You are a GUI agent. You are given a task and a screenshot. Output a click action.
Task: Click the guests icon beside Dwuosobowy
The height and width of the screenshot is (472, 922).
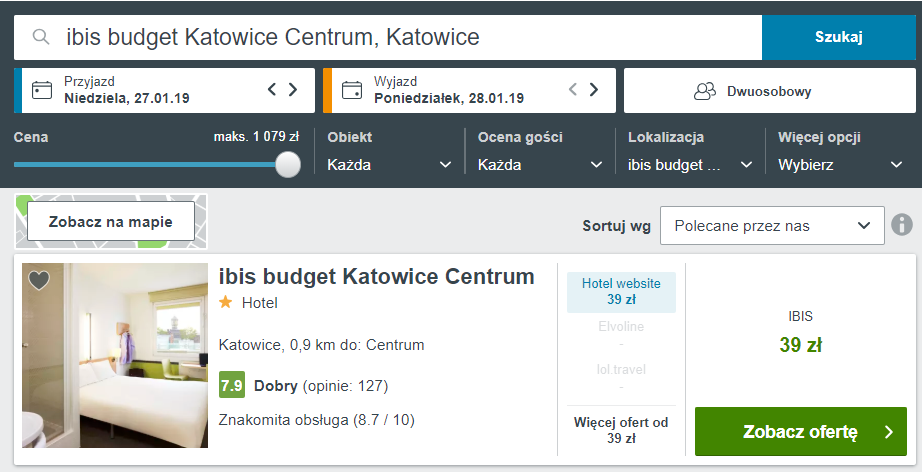tap(705, 91)
